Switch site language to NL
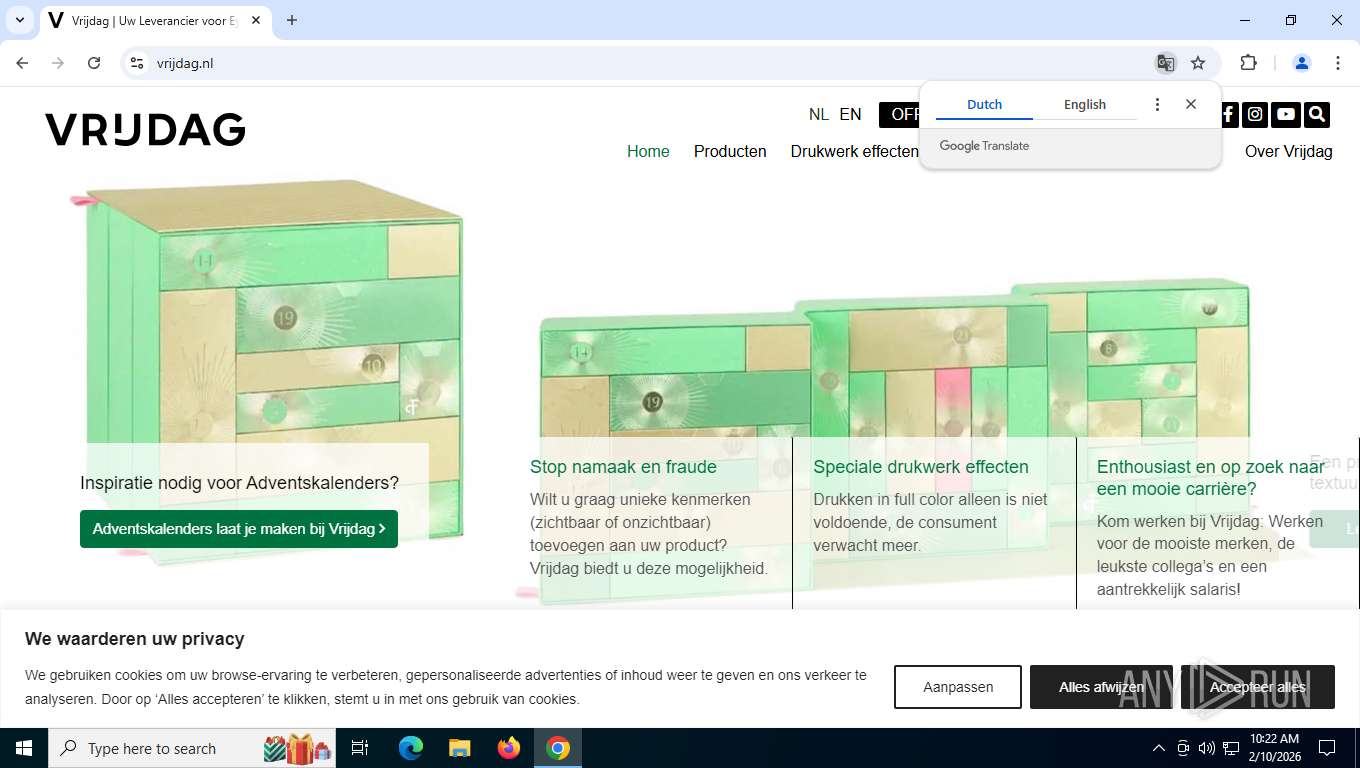The height and width of the screenshot is (768, 1360). 819,114
